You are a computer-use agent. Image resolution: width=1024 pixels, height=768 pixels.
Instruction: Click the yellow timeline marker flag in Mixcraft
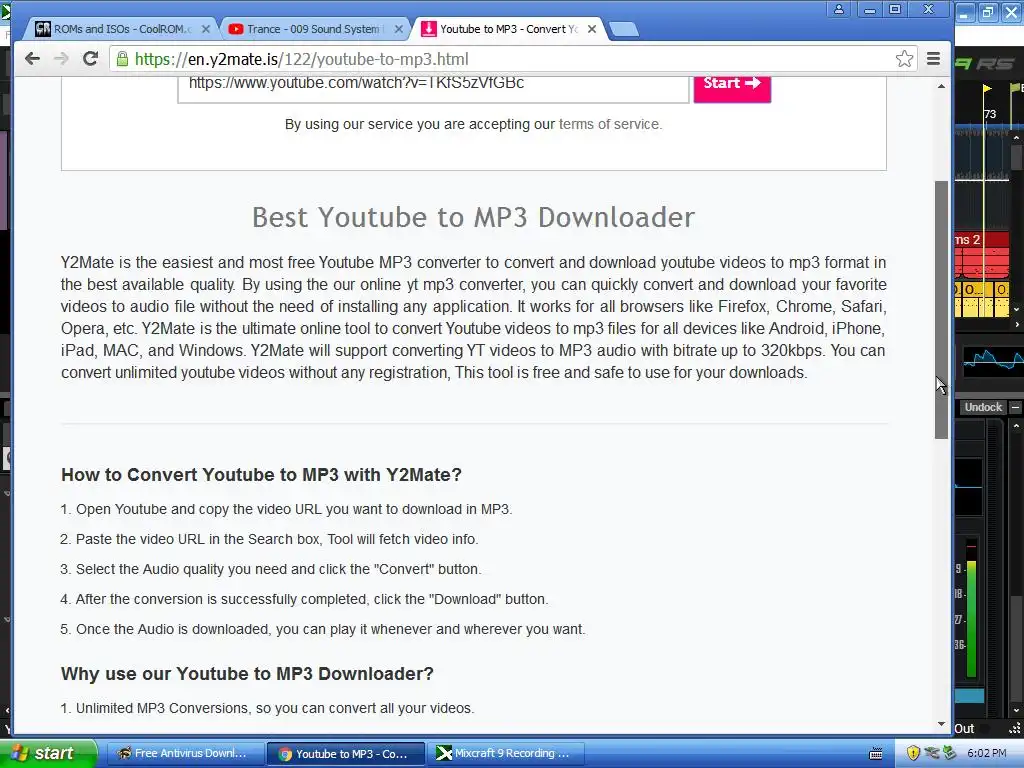pos(987,89)
